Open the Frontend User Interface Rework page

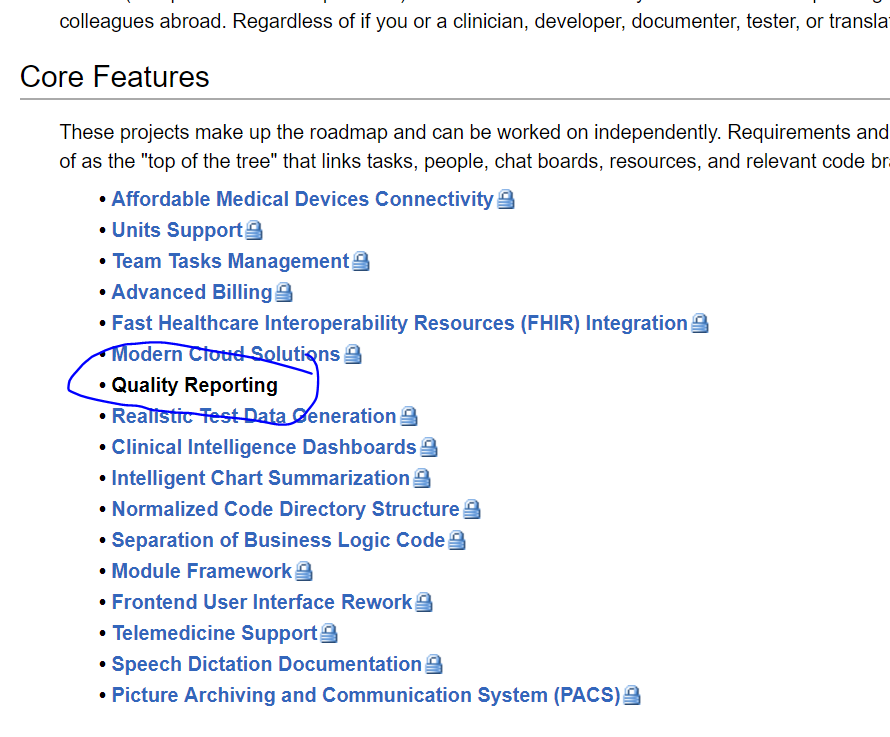click(x=261, y=602)
